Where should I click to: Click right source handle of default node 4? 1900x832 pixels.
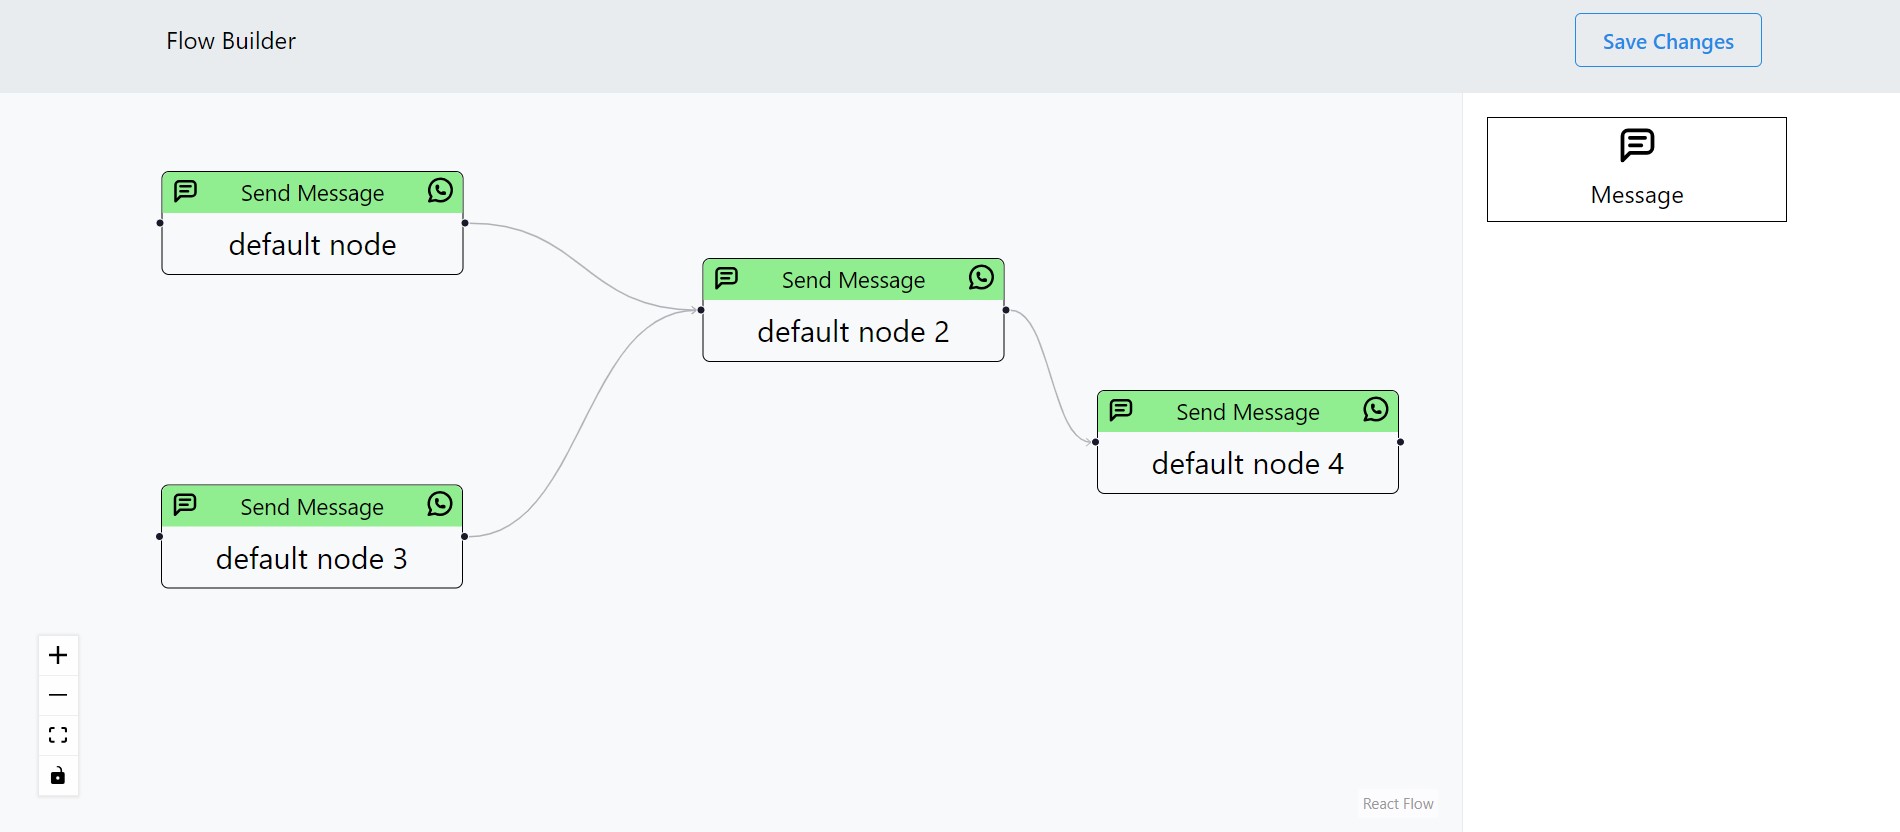(1400, 442)
